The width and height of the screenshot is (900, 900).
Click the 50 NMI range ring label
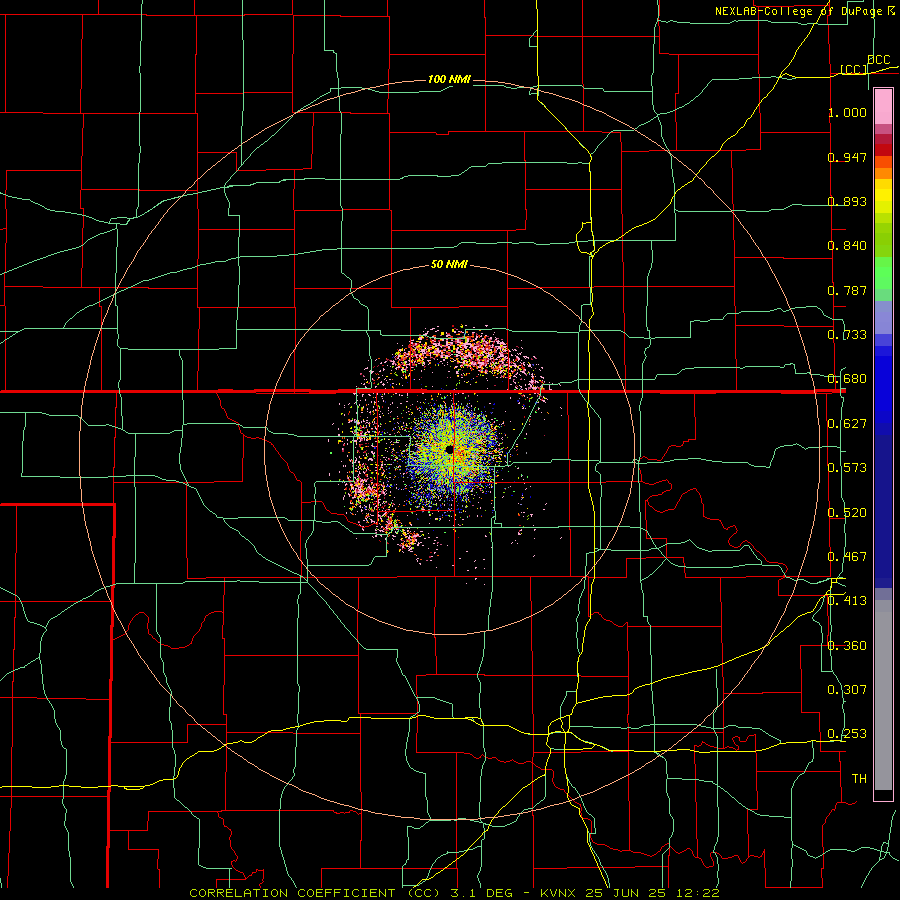click(449, 265)
